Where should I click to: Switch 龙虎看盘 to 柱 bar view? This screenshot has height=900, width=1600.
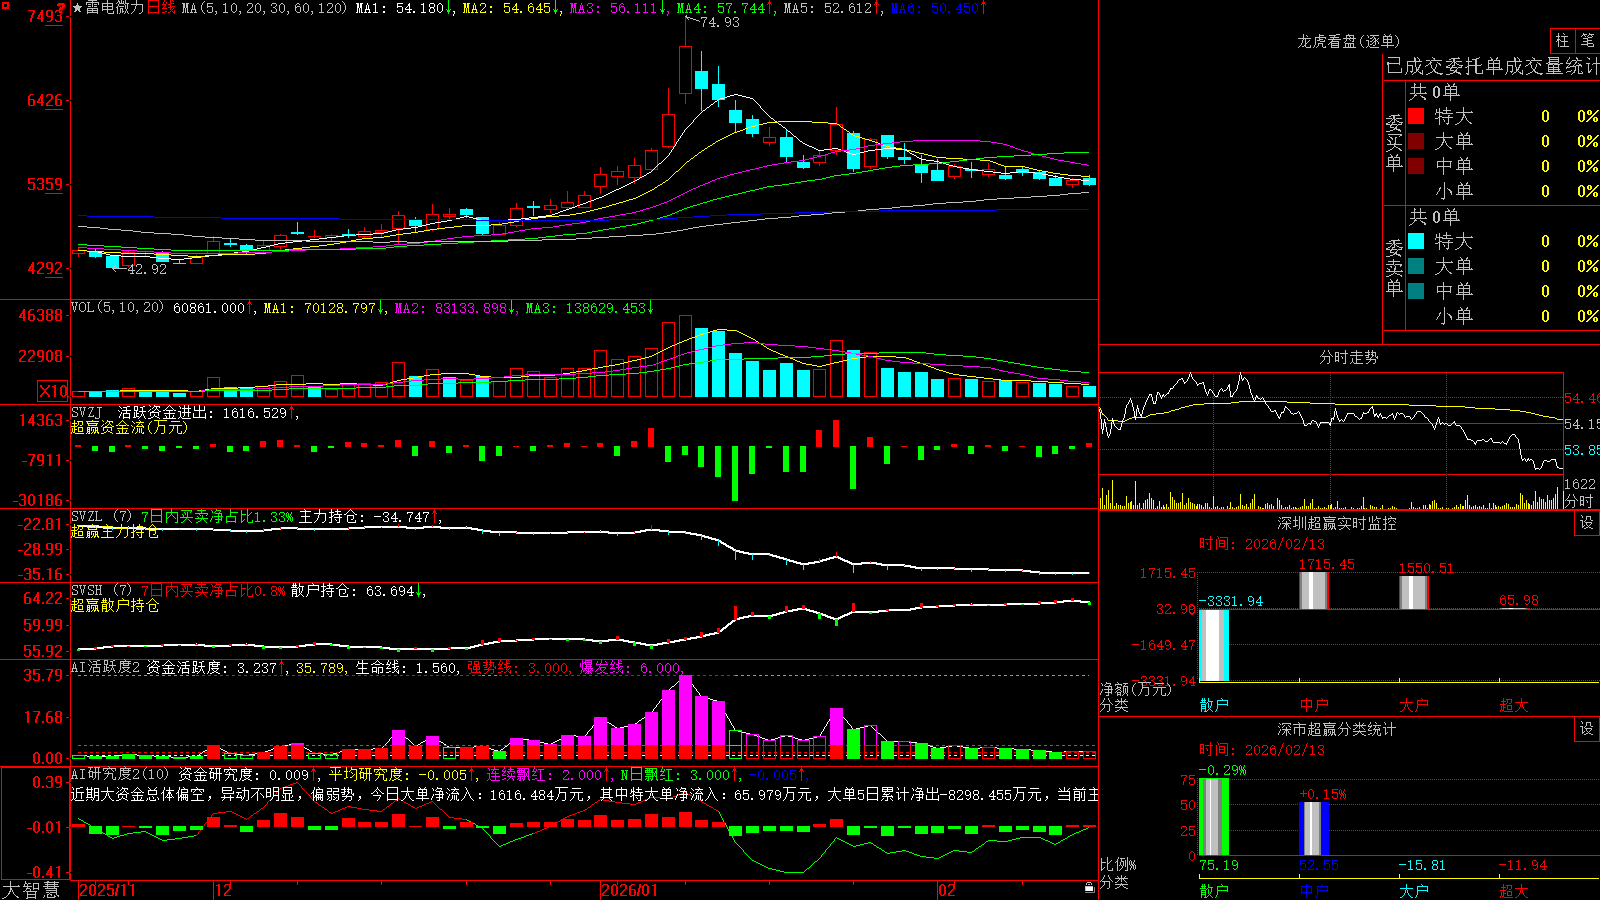(x=1562, y=41)
